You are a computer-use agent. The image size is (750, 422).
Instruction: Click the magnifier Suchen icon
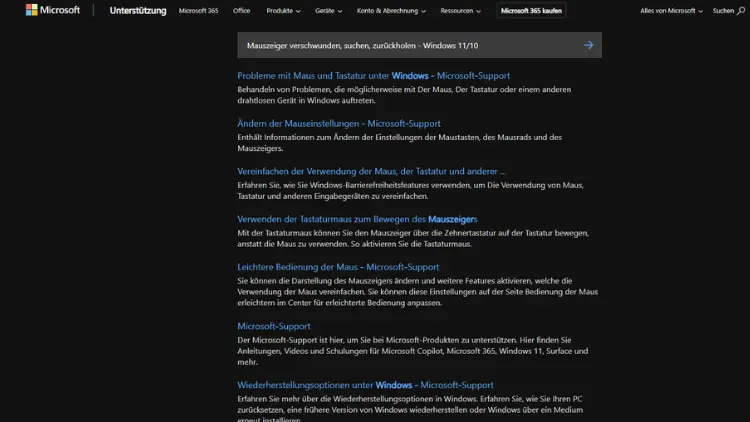tap(741, 11)
